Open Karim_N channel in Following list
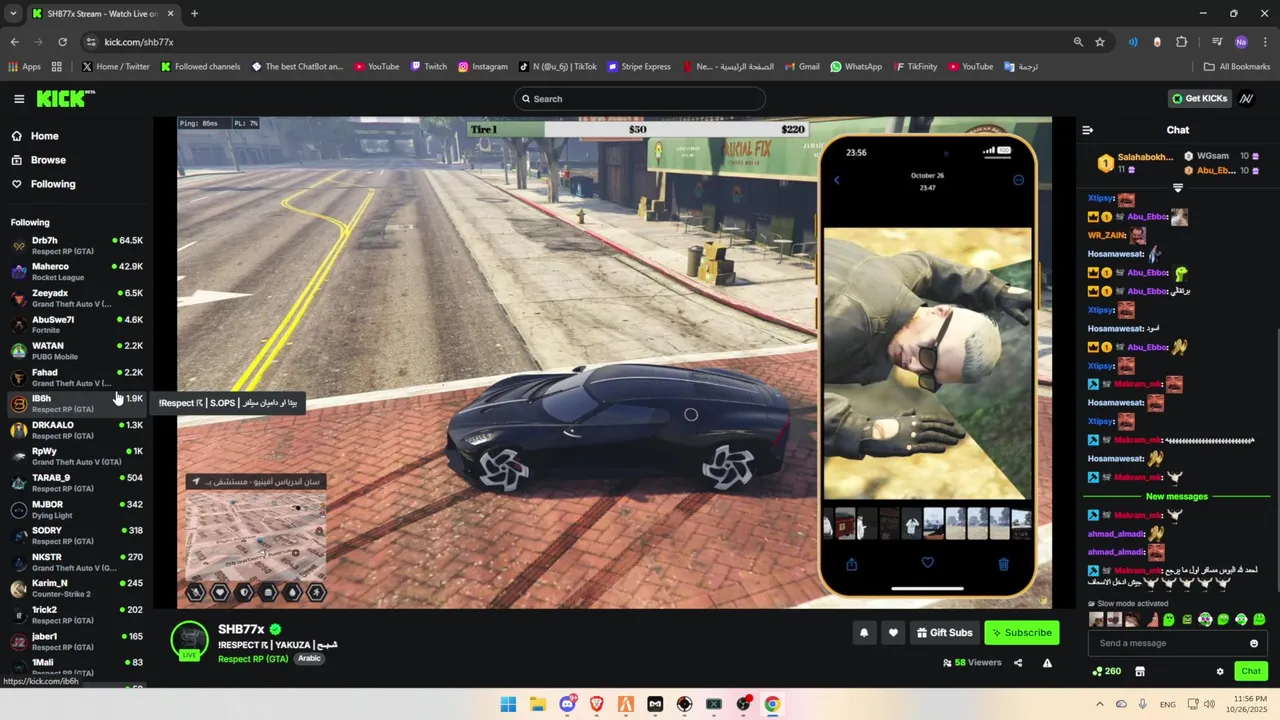 coord(77,588)
